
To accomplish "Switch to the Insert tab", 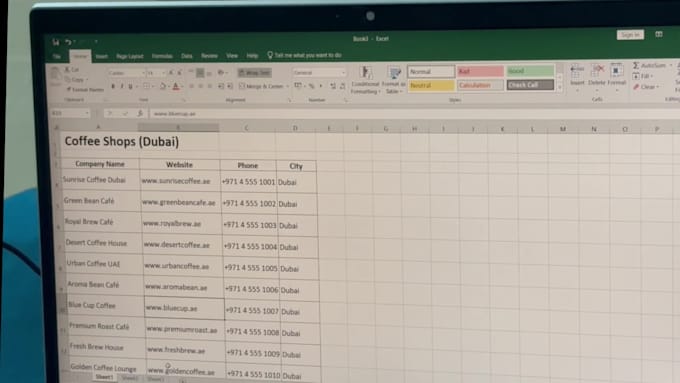I will [x=102, y=56].
